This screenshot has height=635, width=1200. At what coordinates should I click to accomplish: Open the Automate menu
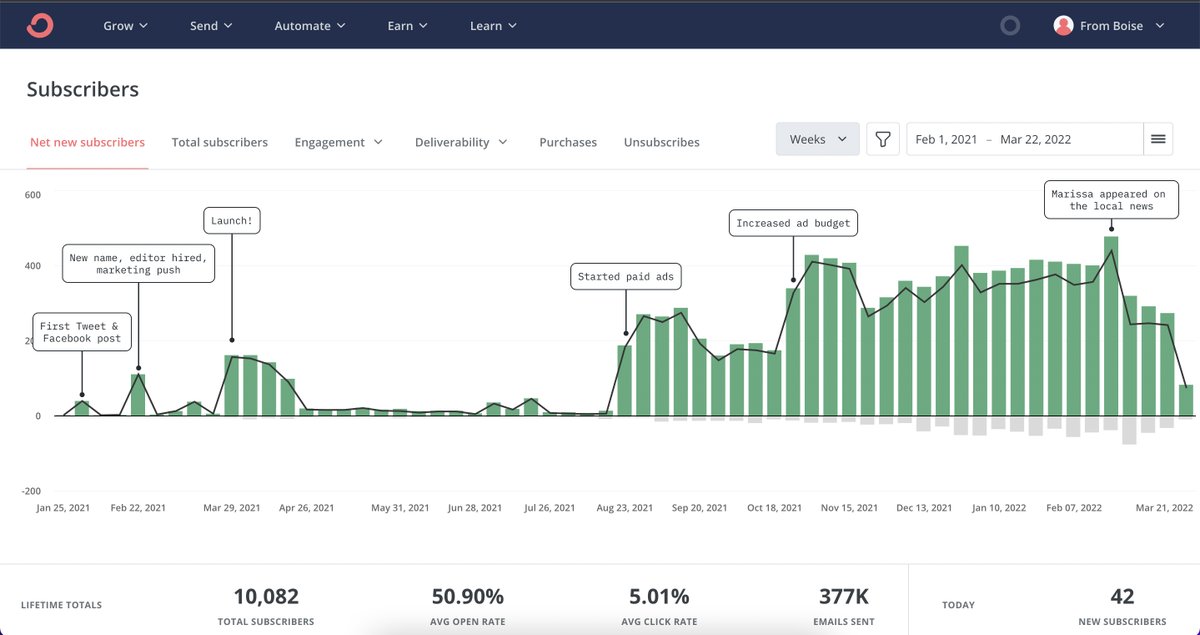click(310, 26)
